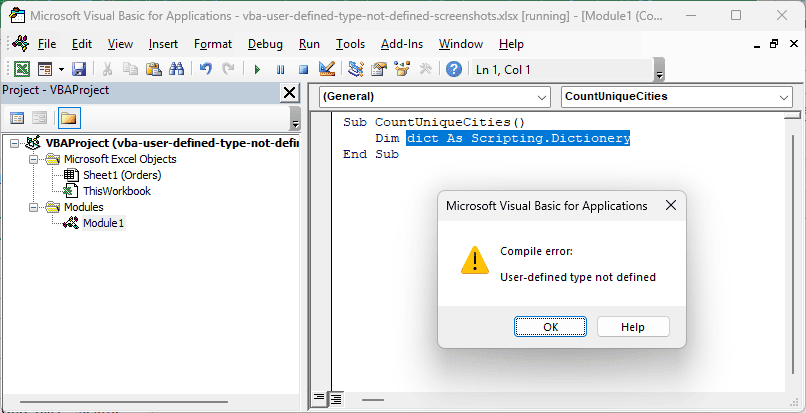This screenshot has height=413, width=806.
Task: Close the Project Explorer panel
Action: (289, 93)
